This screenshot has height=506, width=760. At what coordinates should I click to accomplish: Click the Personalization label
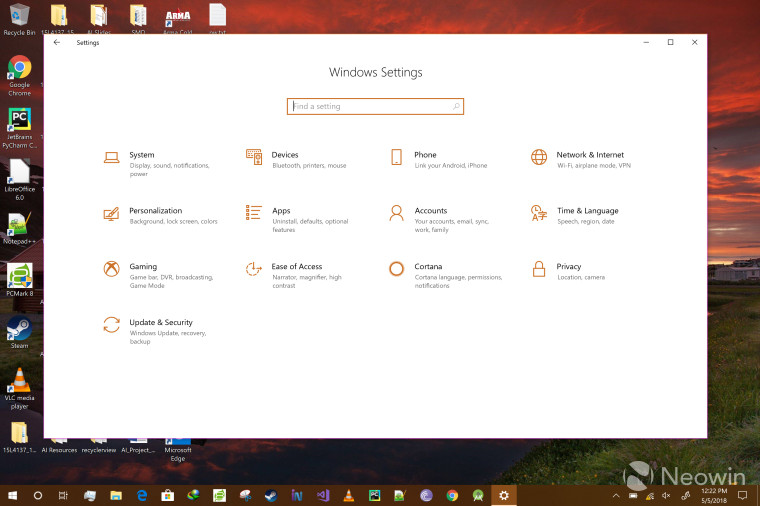click(x=156, y=210)
